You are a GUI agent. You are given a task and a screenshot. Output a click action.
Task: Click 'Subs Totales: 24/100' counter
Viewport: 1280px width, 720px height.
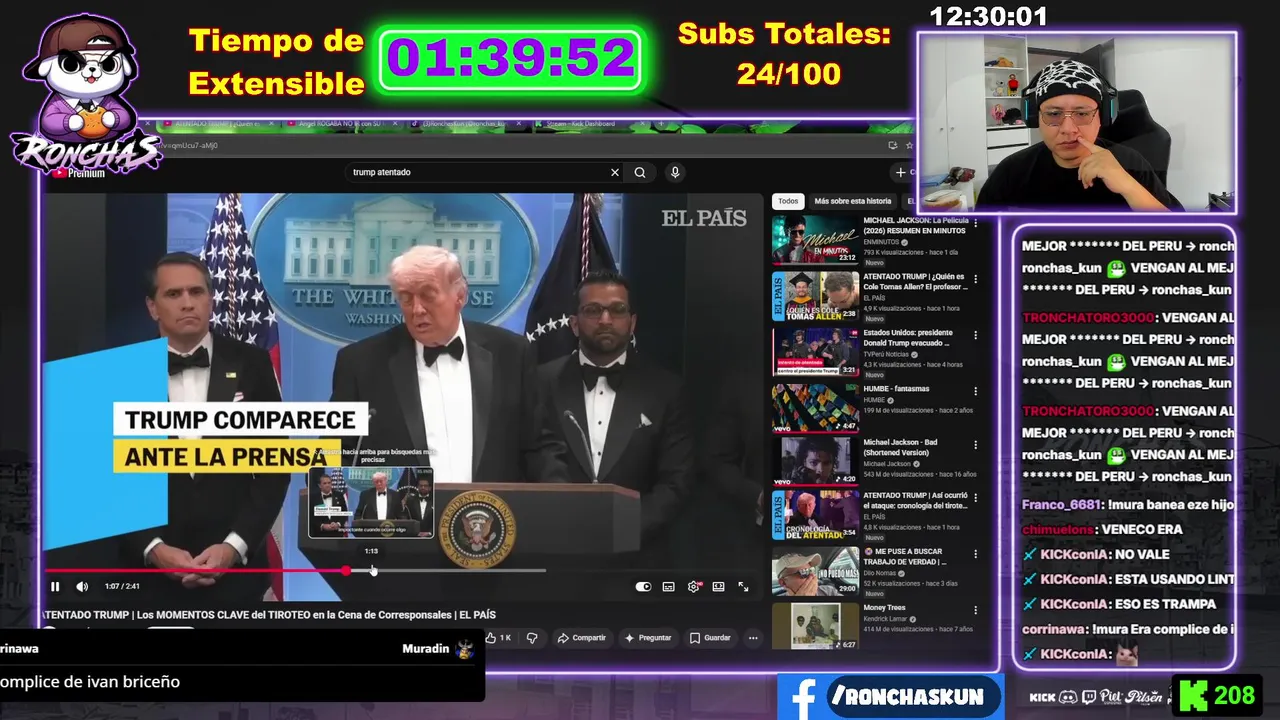click(x=785, y=54)
